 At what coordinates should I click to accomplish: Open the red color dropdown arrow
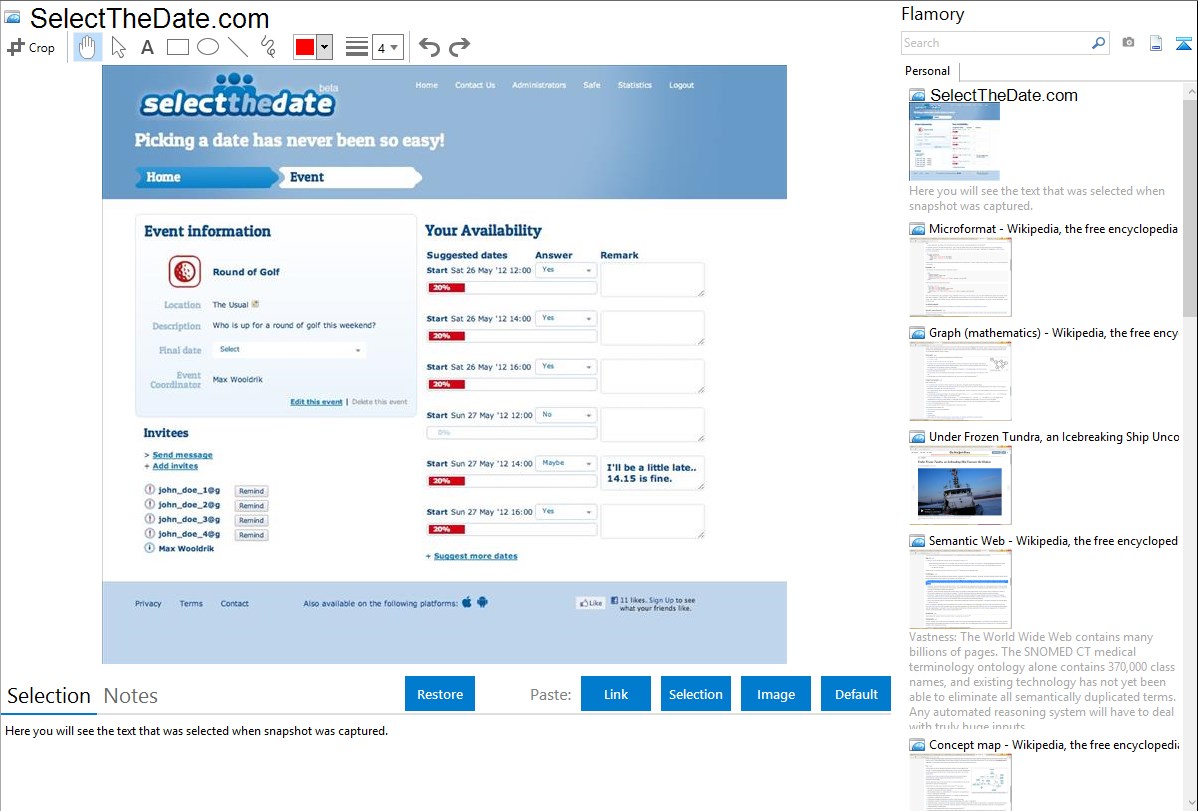pyautogui.click(x=325, y=47)
